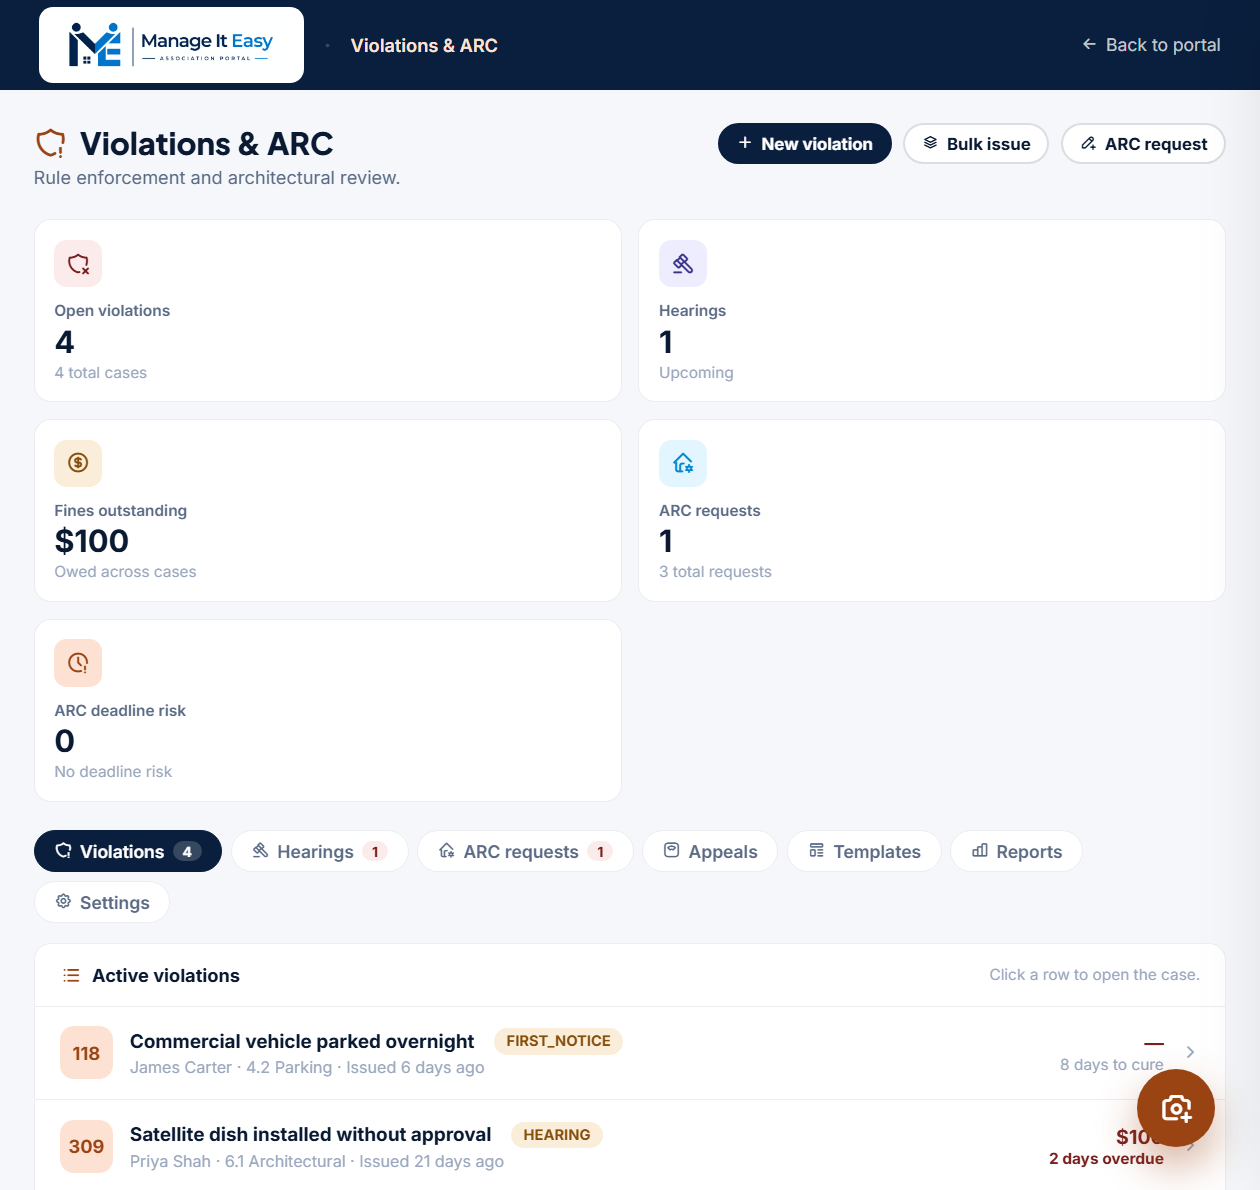Click the HEARING status badge
Image resolution: width=1260 pixels, height=1190 pixels.
pyautogui.click(x=557, y=1135)
